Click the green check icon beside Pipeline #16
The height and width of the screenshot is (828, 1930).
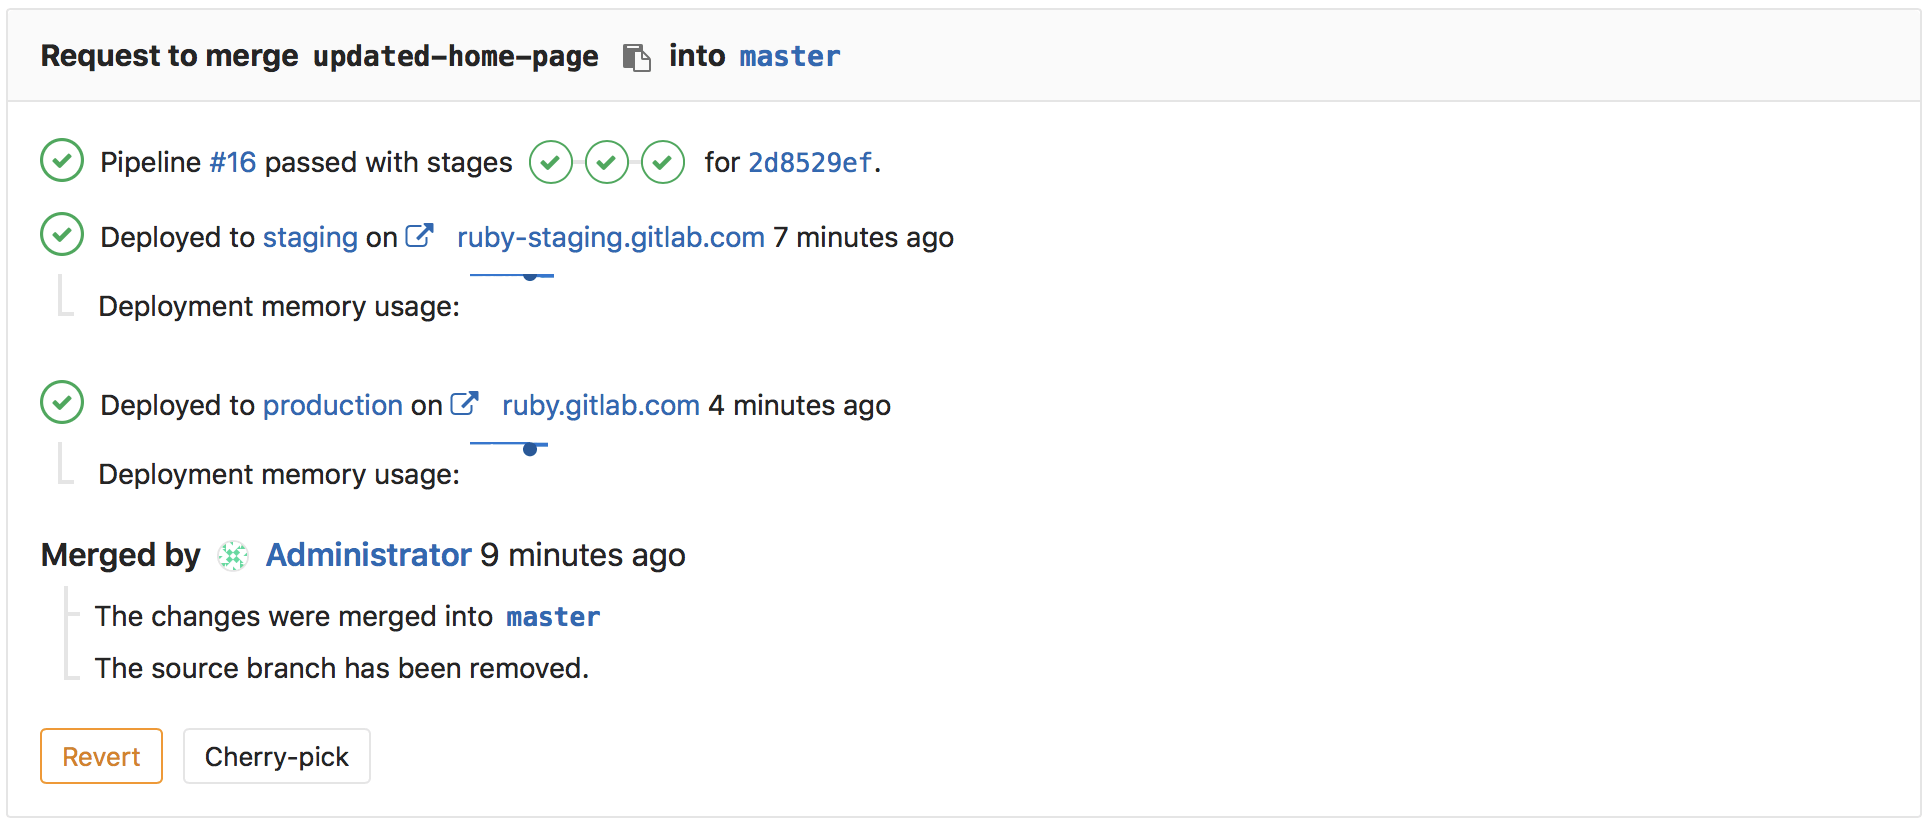pyautogui.click(x=61, y=160)
